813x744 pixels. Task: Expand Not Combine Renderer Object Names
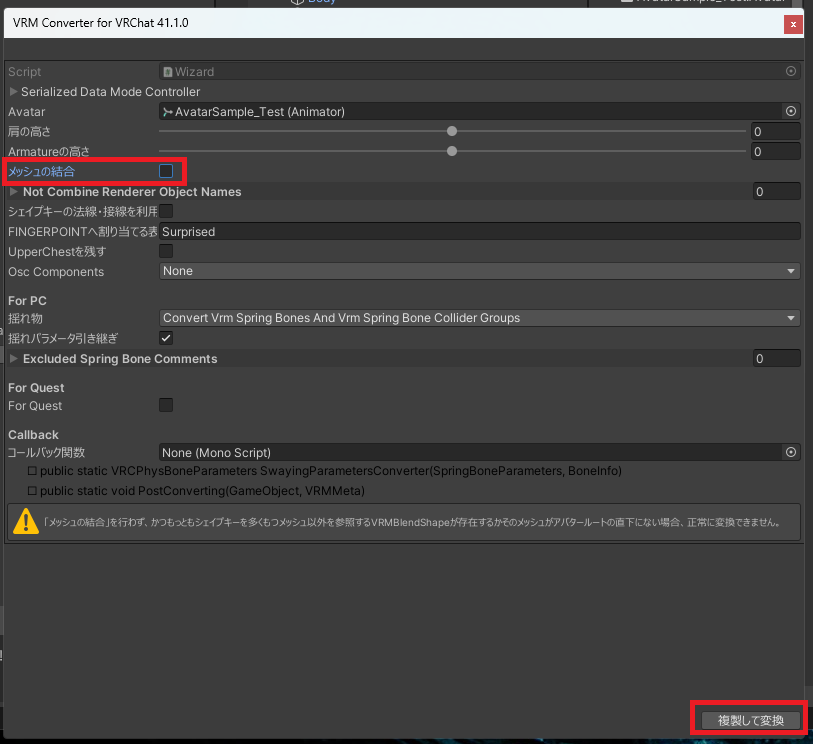(x=14, y=191)
